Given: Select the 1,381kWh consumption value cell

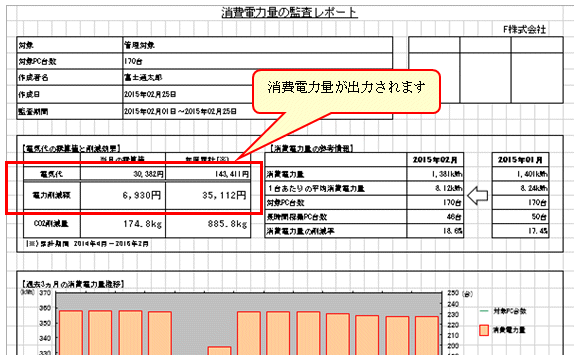Looking at the screenshot, I should tap(435, 174).
